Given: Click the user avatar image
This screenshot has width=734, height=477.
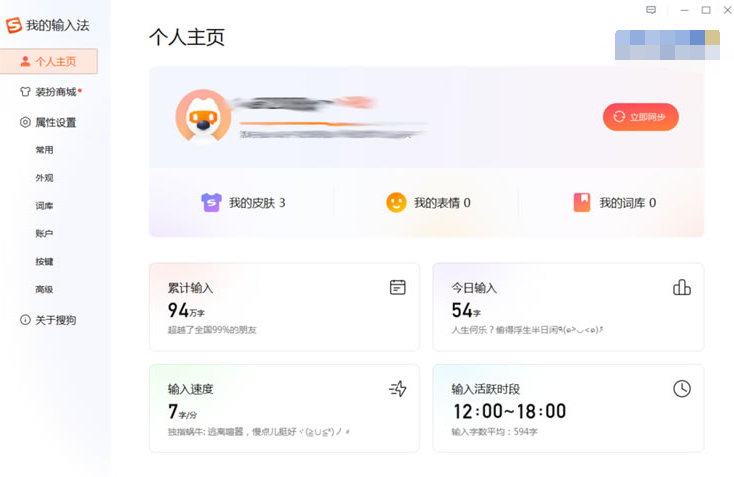Looking at the screenshot, I should click(203, 116).
